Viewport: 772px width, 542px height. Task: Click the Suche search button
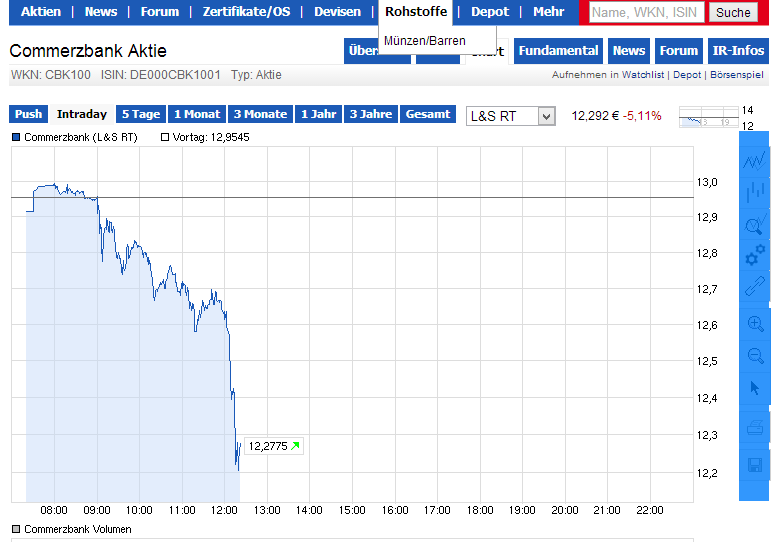click(x=733, y=12)
